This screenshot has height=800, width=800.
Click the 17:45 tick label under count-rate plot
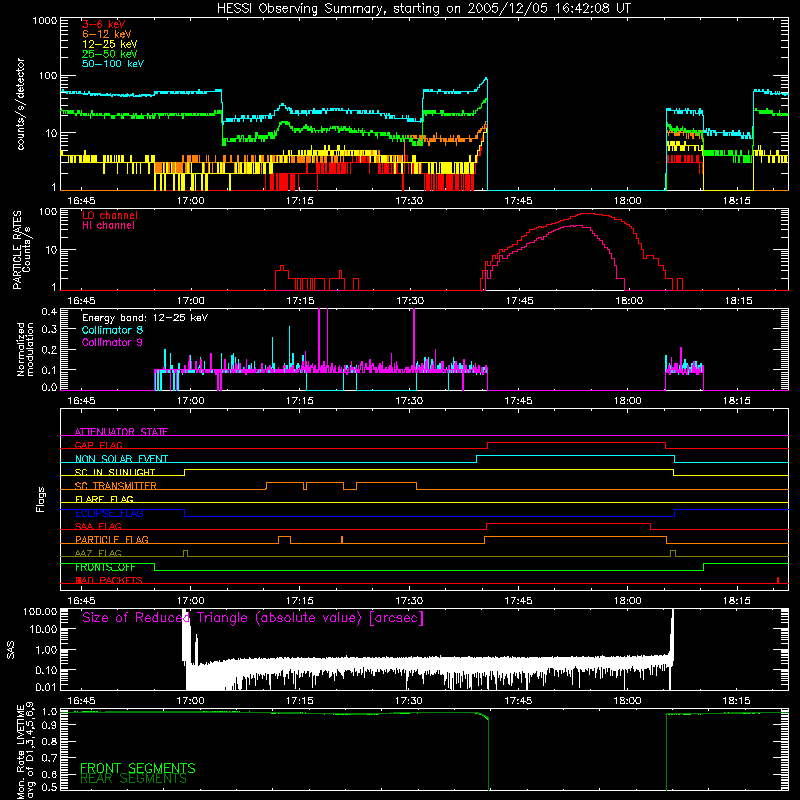coord(518,201)
